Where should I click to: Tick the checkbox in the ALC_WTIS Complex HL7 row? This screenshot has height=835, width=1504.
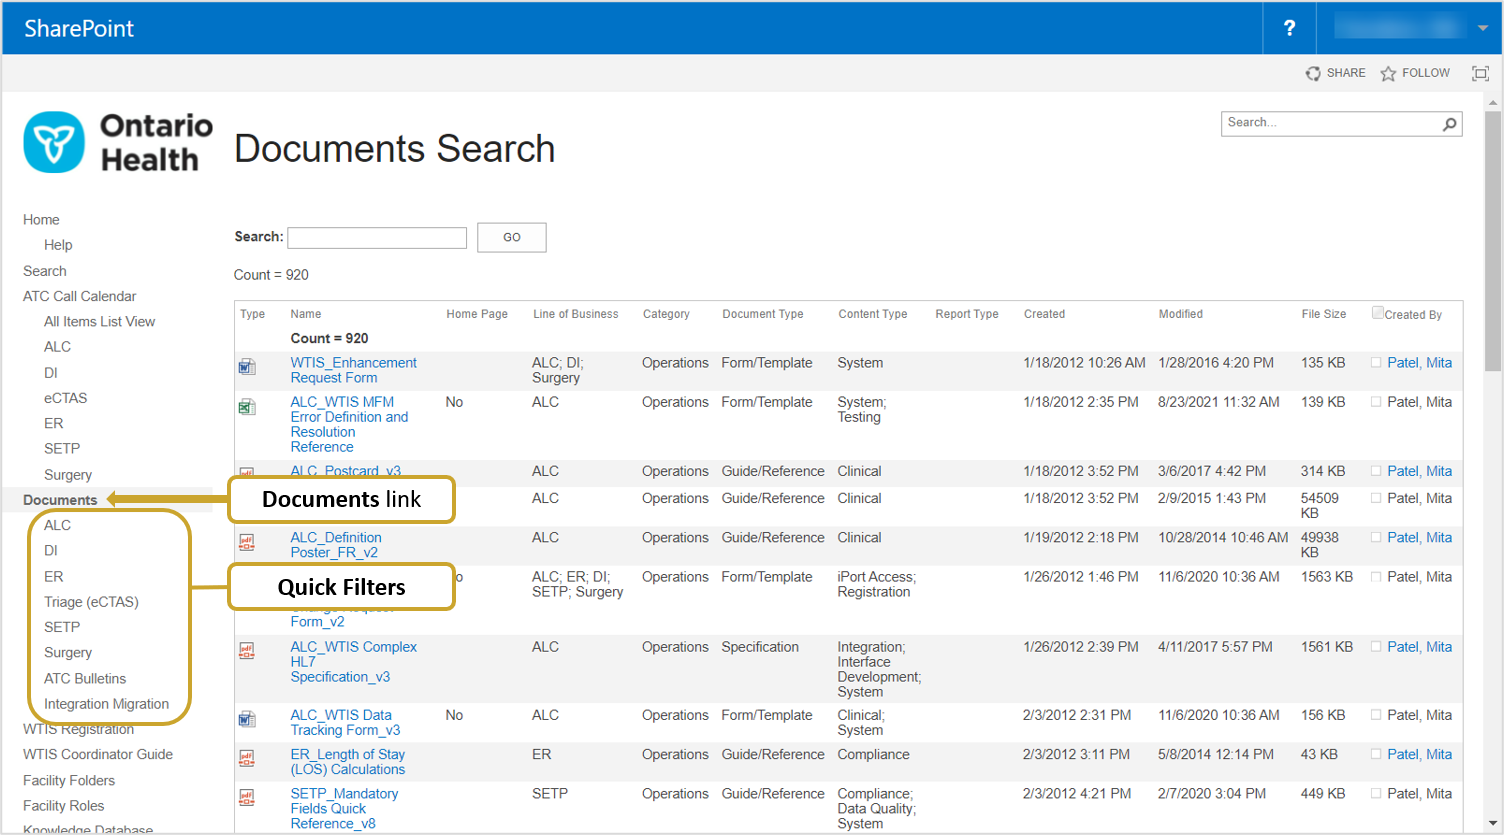pyautogui.click(x=1376, y=647)
